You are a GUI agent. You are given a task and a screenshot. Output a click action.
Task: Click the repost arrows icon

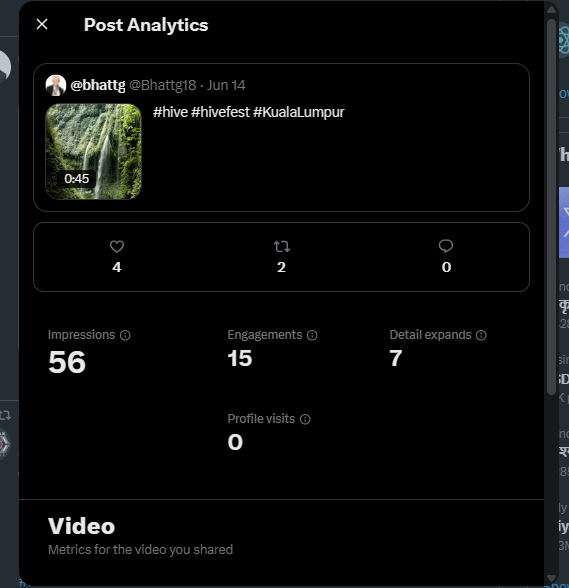click(x=281, y=246)
